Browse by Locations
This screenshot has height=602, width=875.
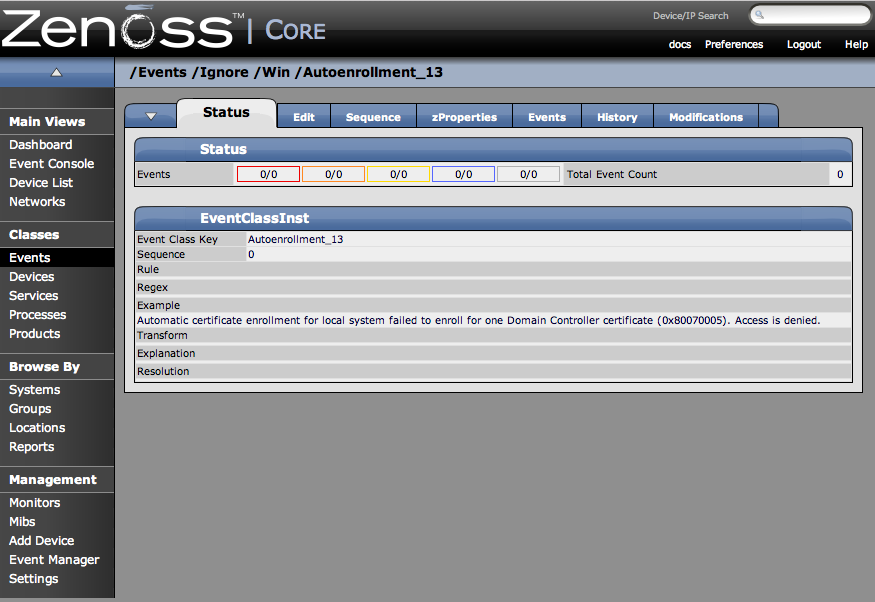[x=37, y=428]
